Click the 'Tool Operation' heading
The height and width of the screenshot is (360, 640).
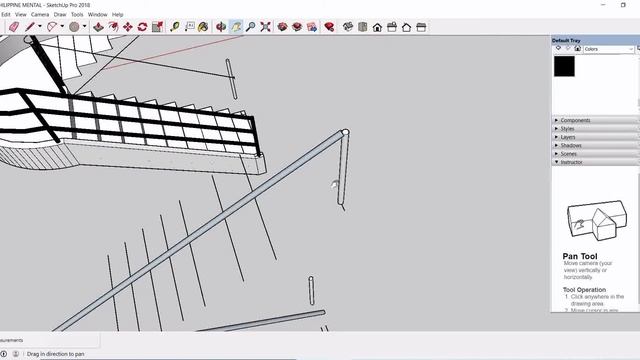[x=584, y=289]
